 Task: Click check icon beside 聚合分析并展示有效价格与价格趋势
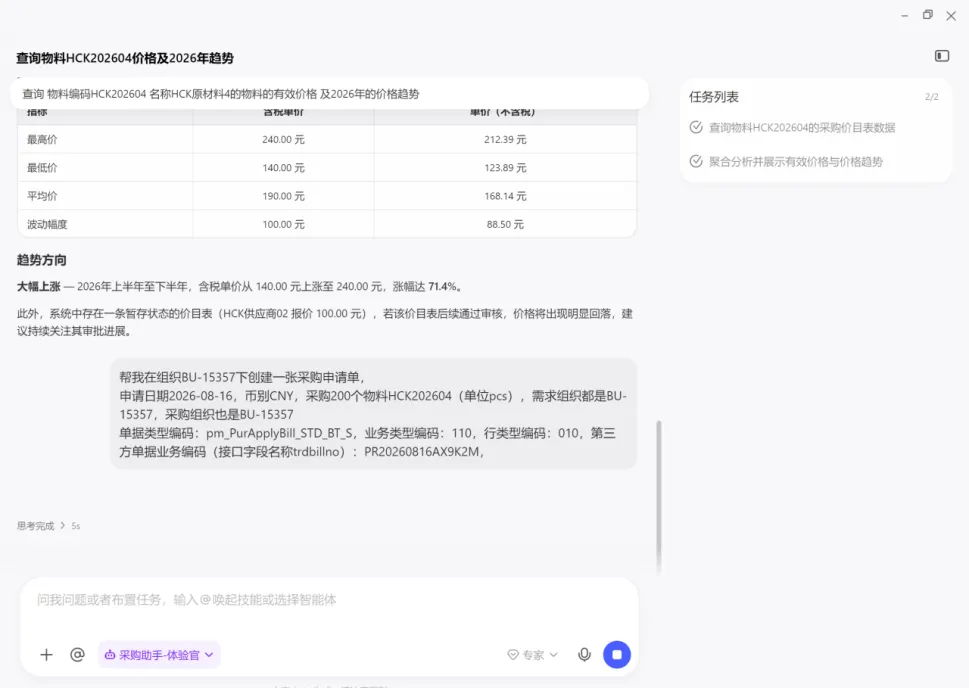(696, 161)
